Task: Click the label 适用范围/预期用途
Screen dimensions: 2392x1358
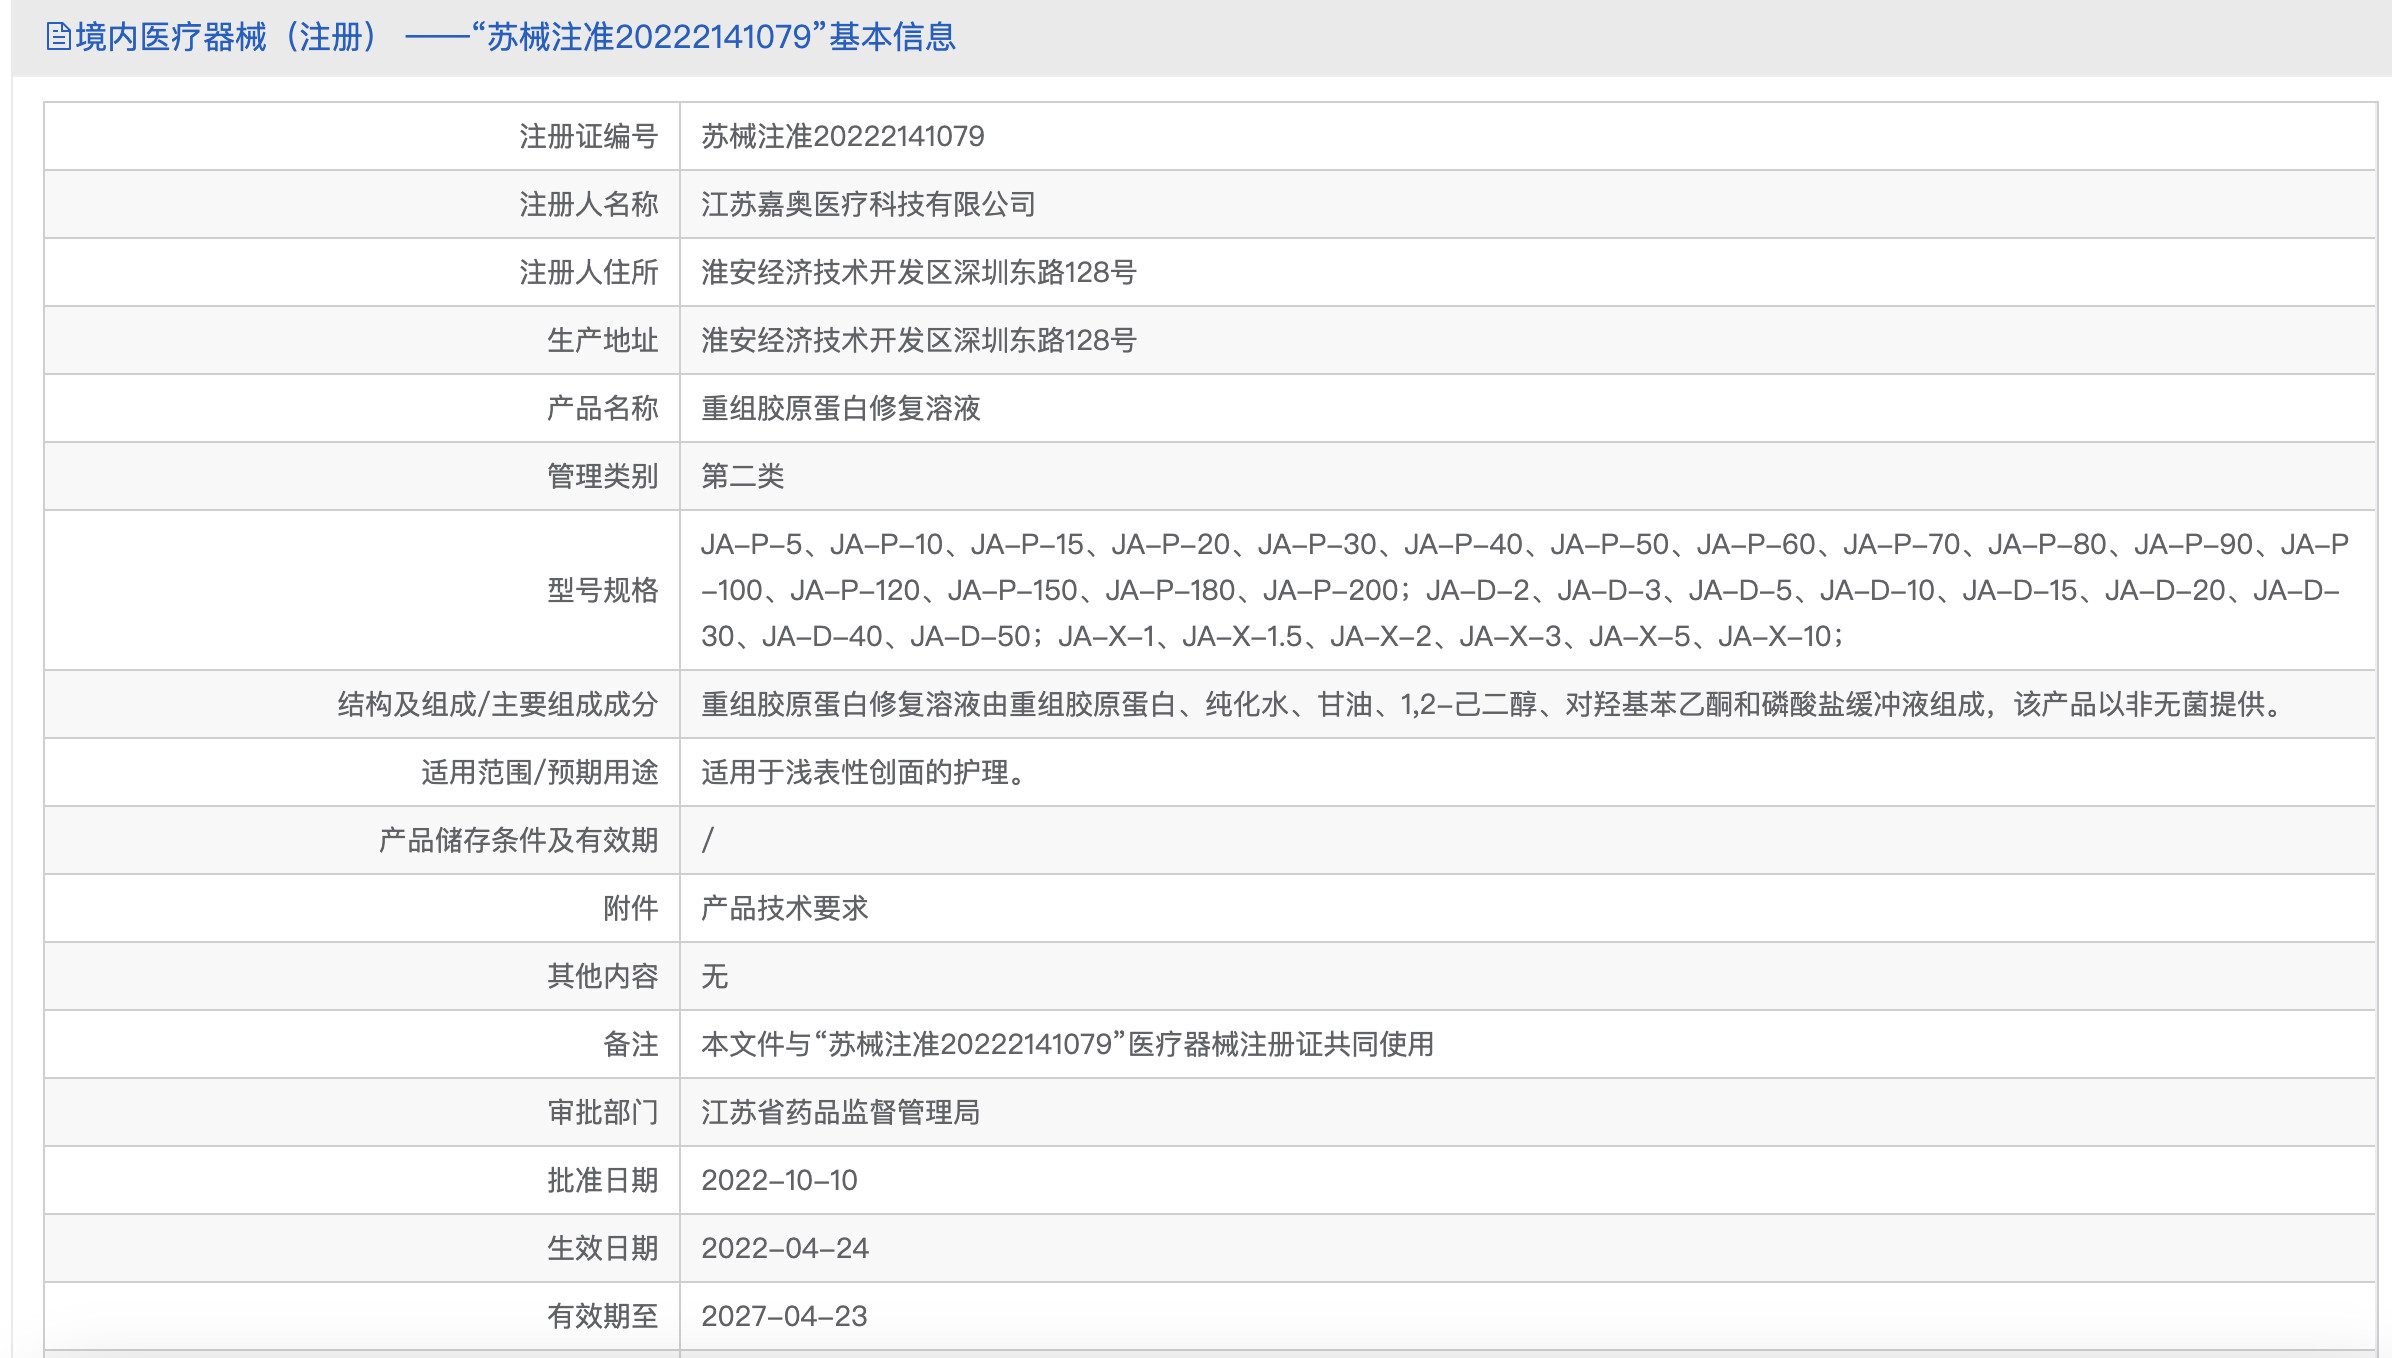Action: [540, 772]
